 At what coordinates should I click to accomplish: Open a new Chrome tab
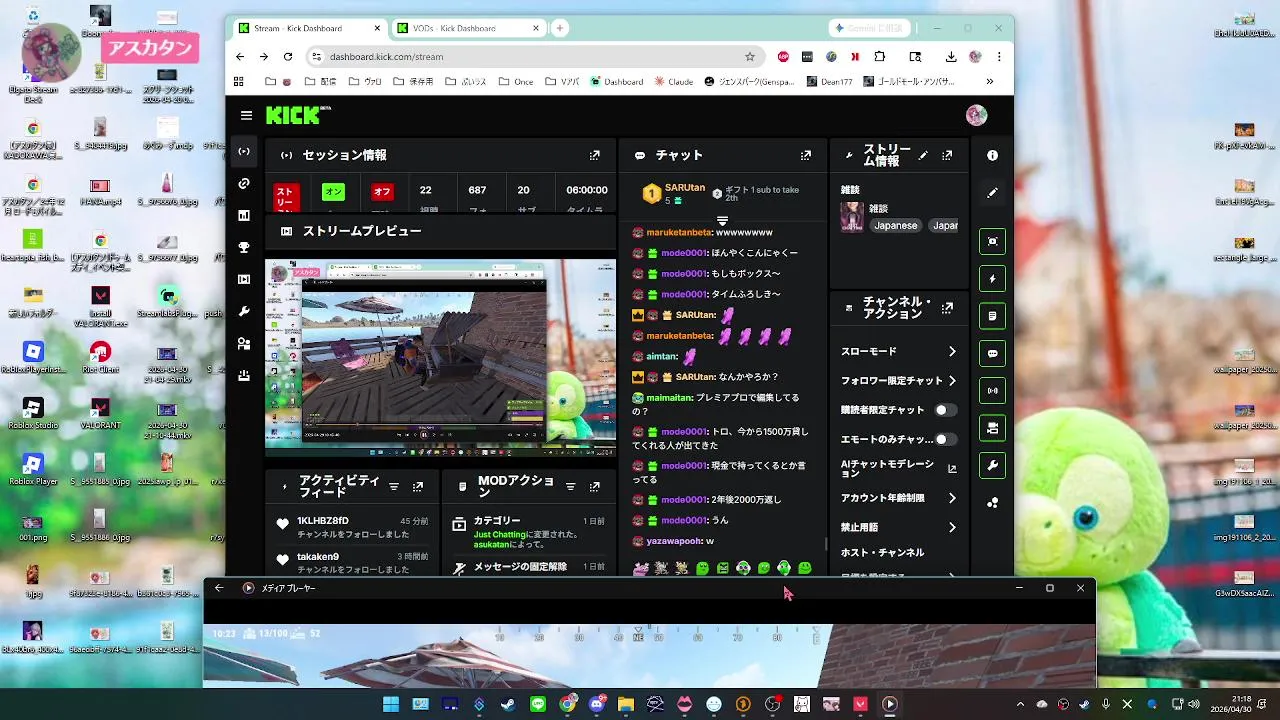560,28
